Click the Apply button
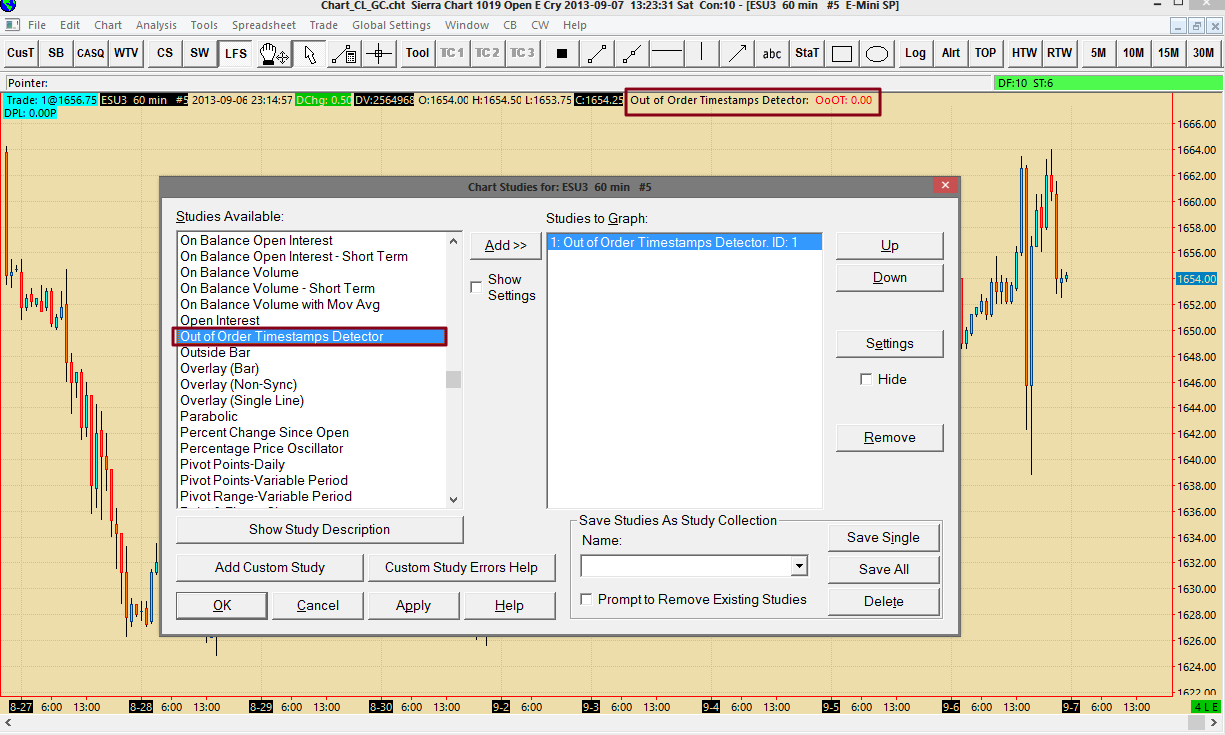 point(413,605)
